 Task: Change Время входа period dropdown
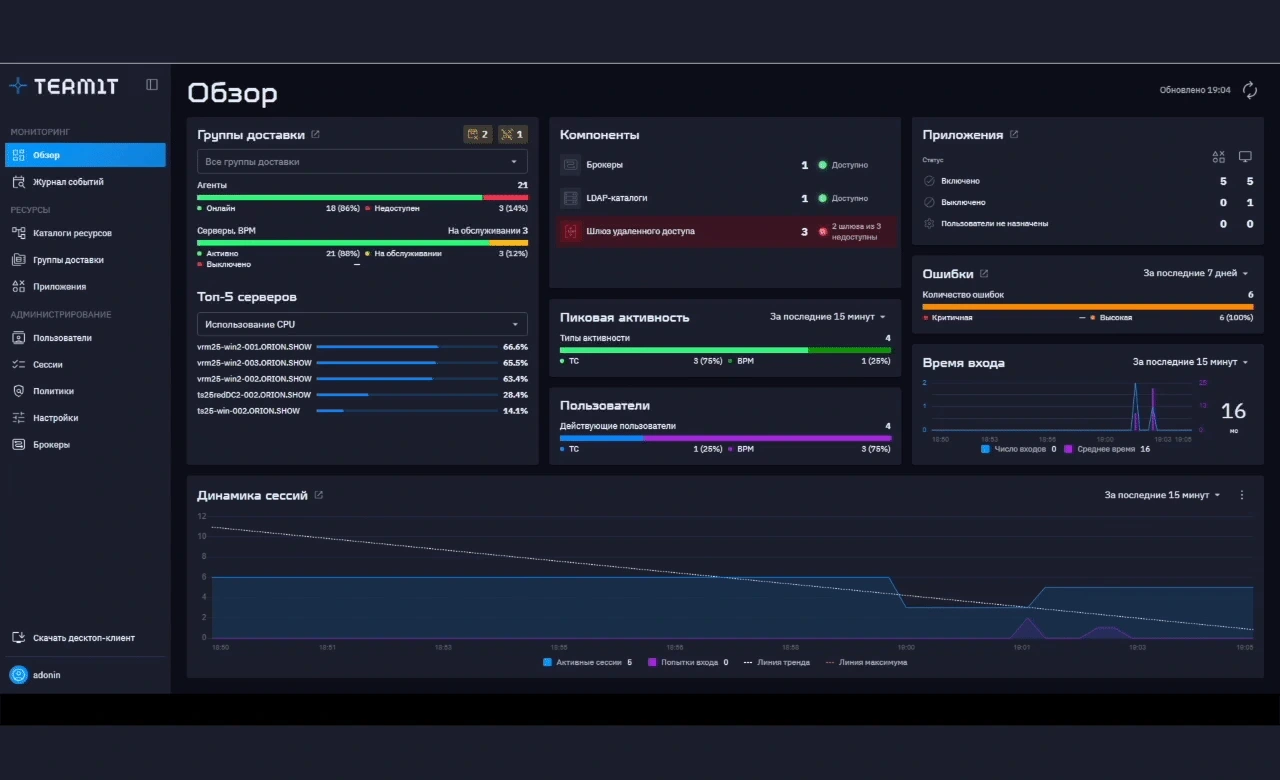click(1190, 362)
